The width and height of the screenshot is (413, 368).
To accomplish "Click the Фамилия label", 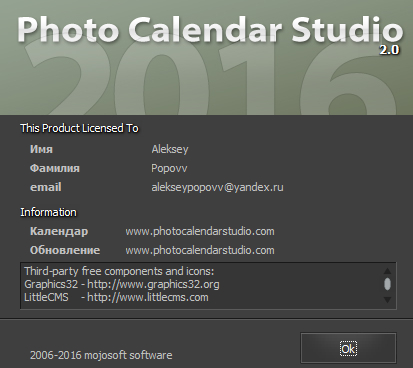I will click(x=55, y=168).
